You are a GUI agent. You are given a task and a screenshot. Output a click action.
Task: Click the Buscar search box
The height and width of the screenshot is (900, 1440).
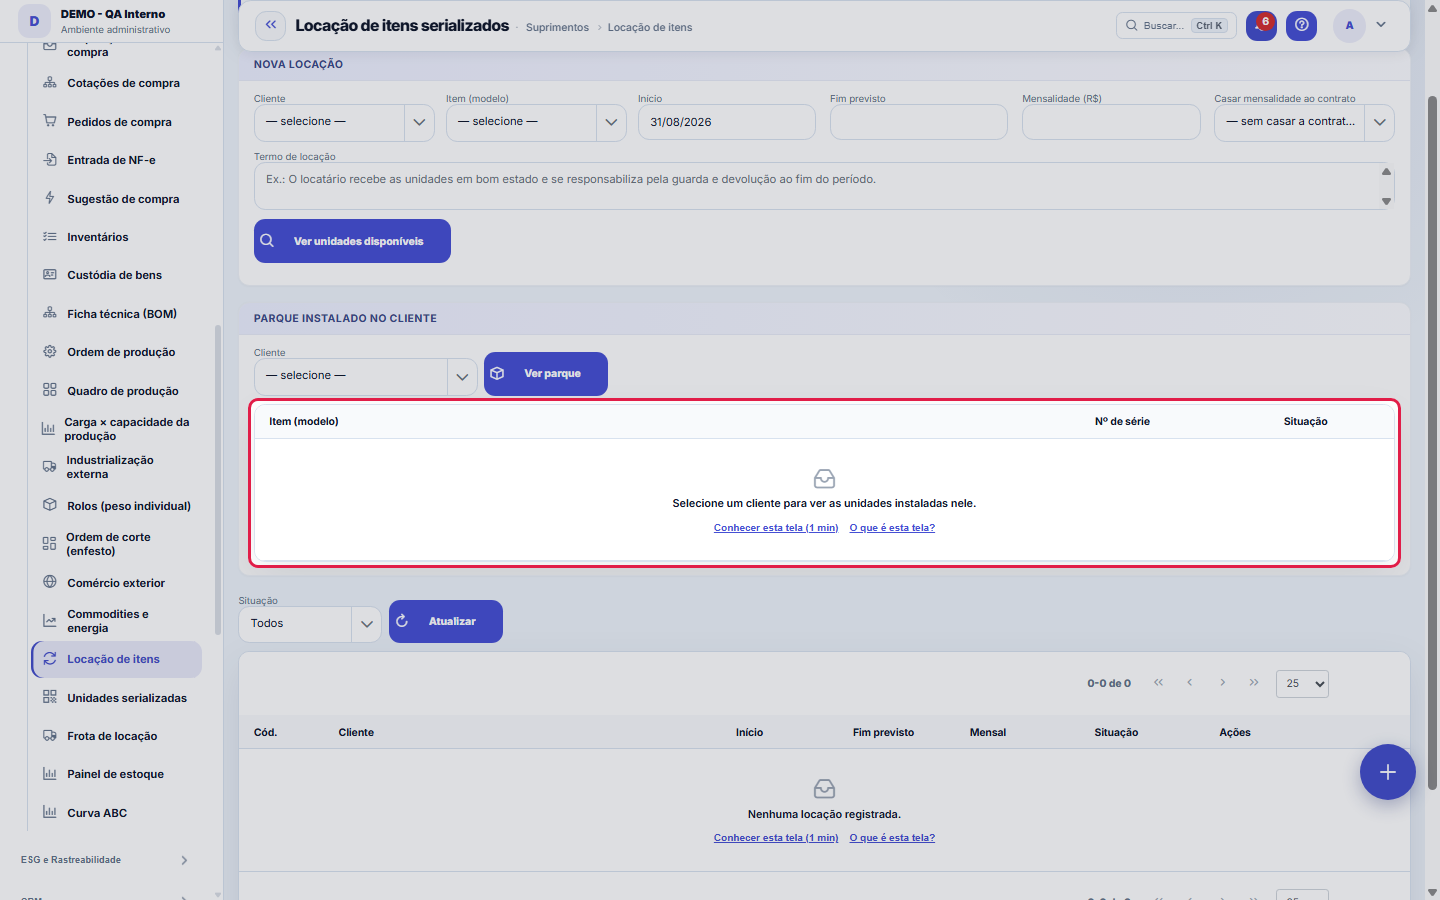pos(1176,25)
